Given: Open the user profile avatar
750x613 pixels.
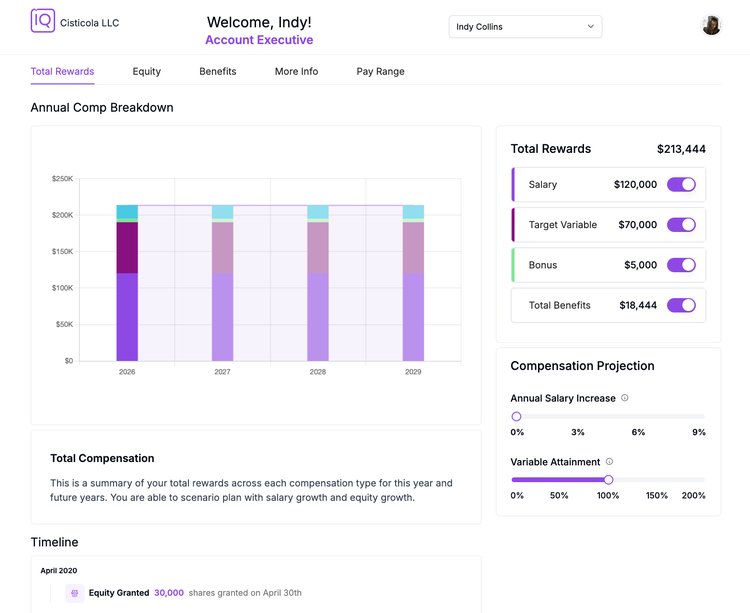Looking at the screenshot, I should coord(711,25).
